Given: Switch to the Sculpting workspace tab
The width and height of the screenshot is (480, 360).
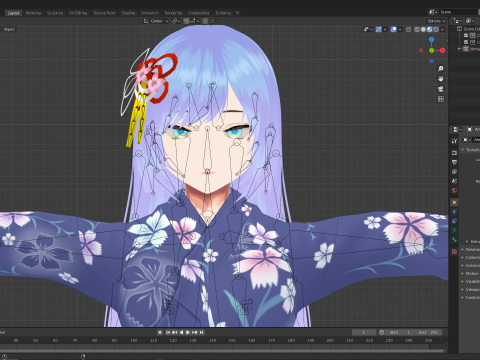Looking at the screenshot, I should (55, 13).
